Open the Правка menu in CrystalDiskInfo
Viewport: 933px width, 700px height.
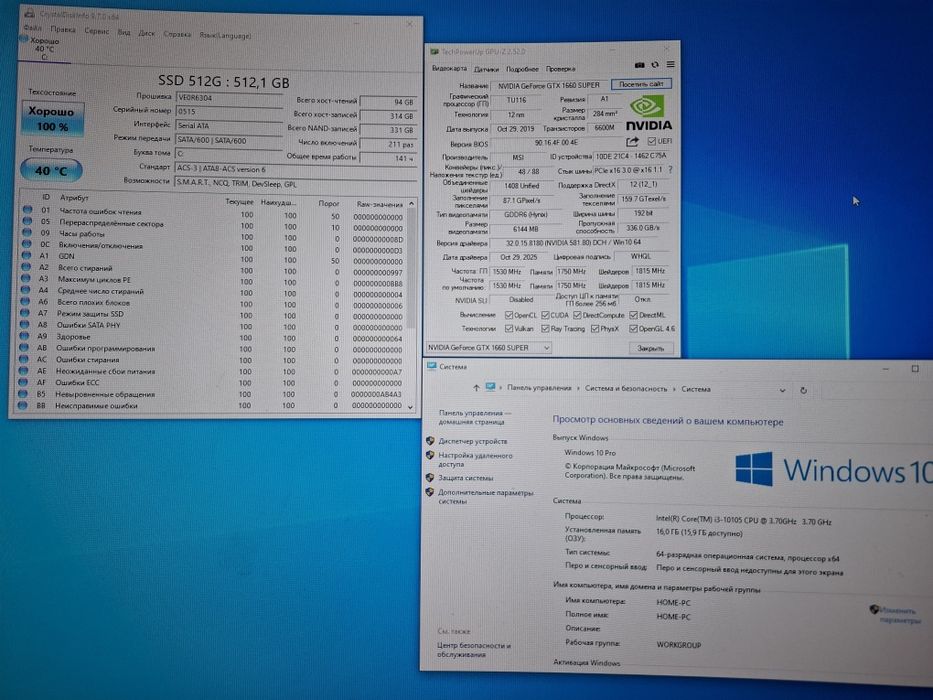click(x=63, y=29)
